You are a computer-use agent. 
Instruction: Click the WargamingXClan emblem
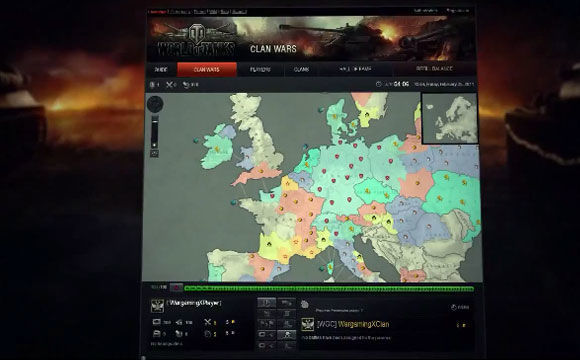307,324
